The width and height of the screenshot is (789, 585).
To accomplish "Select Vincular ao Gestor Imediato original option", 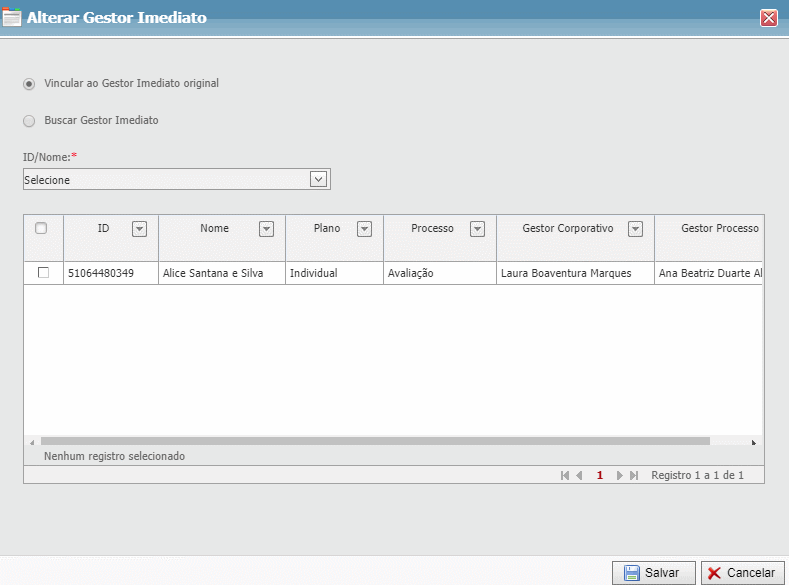I will pyautogui.click(x=29, y=84).
